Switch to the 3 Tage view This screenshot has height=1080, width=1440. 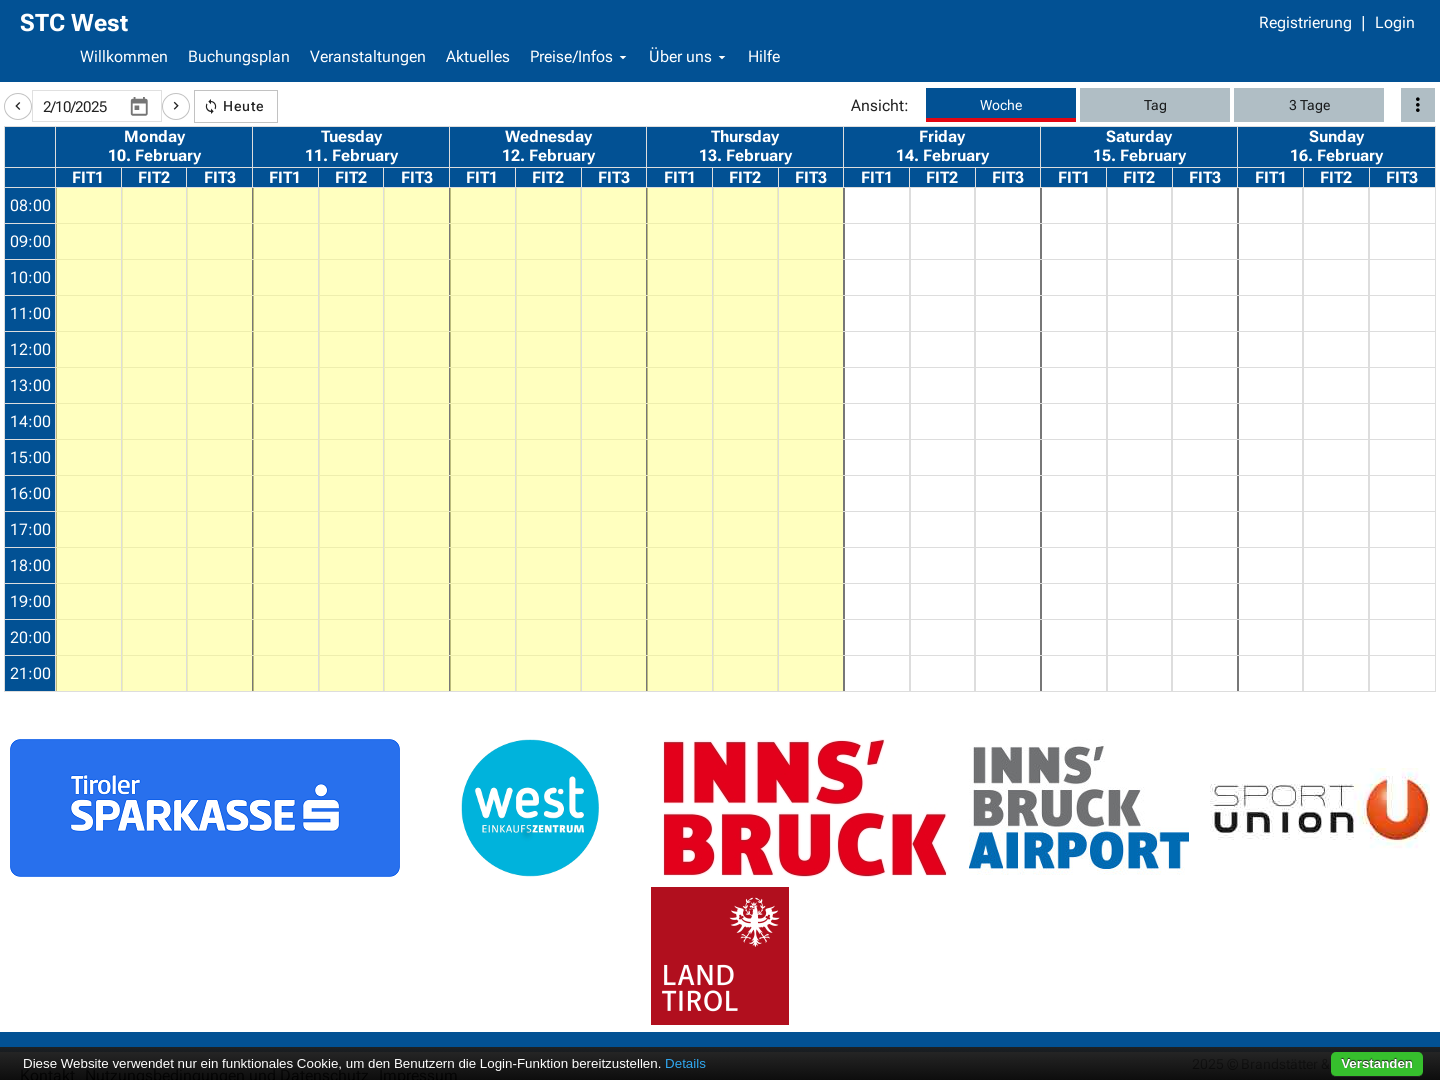[x=1309, y=105]
